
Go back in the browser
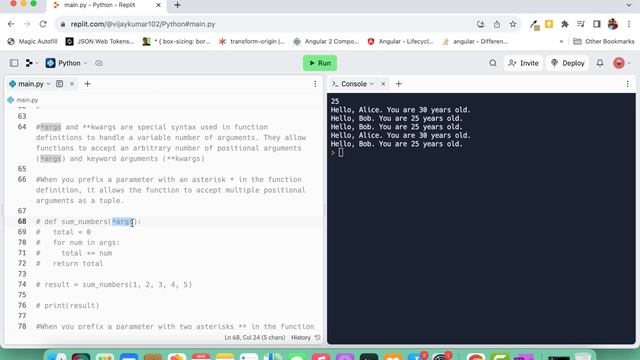point(11,24)
